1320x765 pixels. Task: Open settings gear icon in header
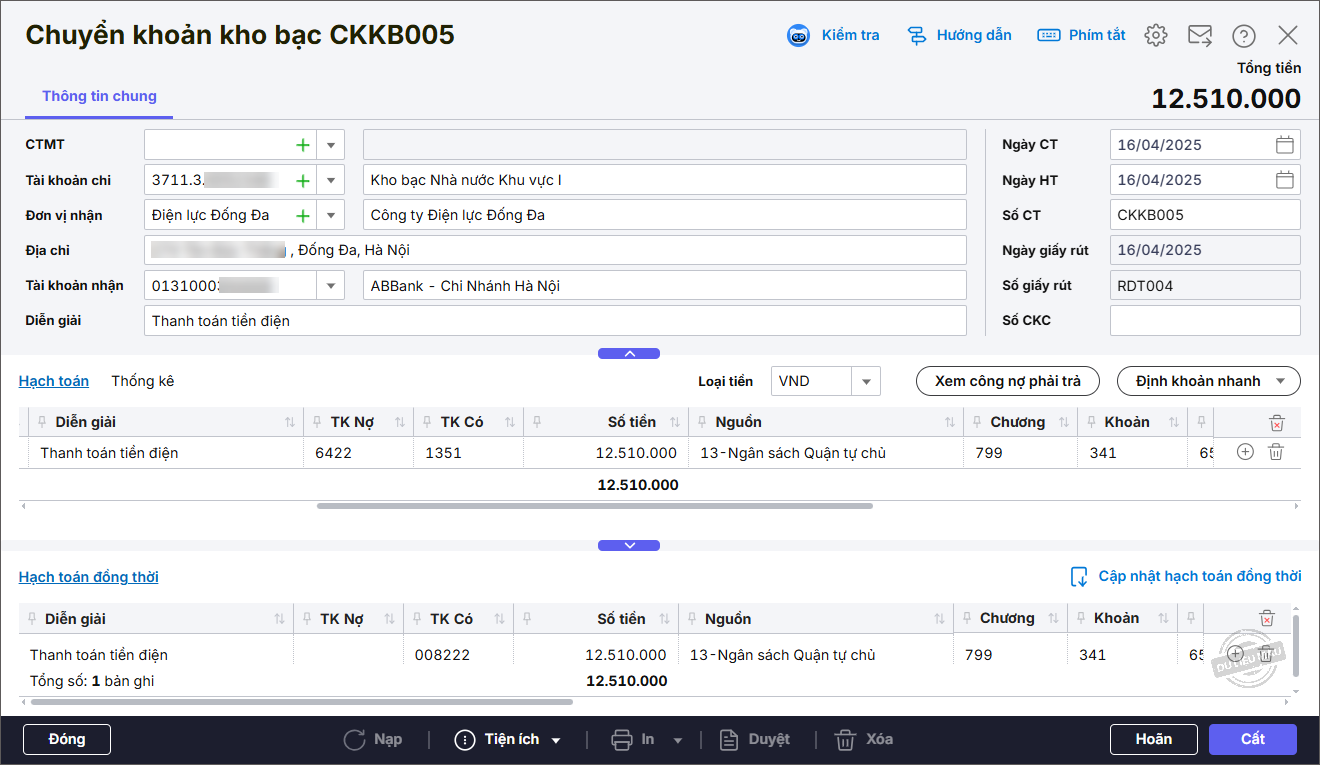coord(1156,36)
